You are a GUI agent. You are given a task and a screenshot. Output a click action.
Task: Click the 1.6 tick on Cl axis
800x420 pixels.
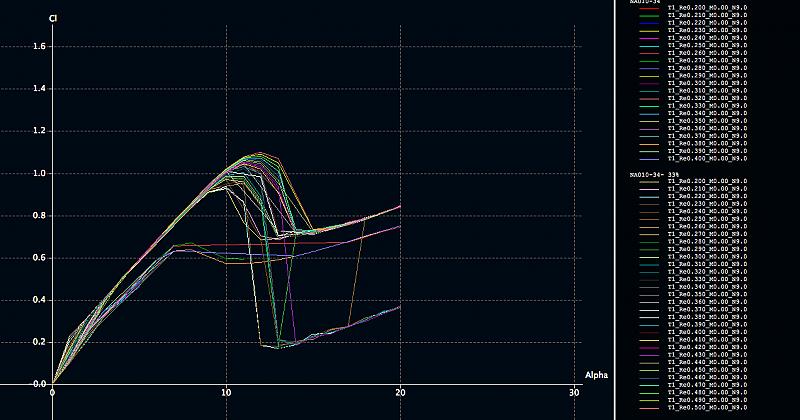click(40, 46)
